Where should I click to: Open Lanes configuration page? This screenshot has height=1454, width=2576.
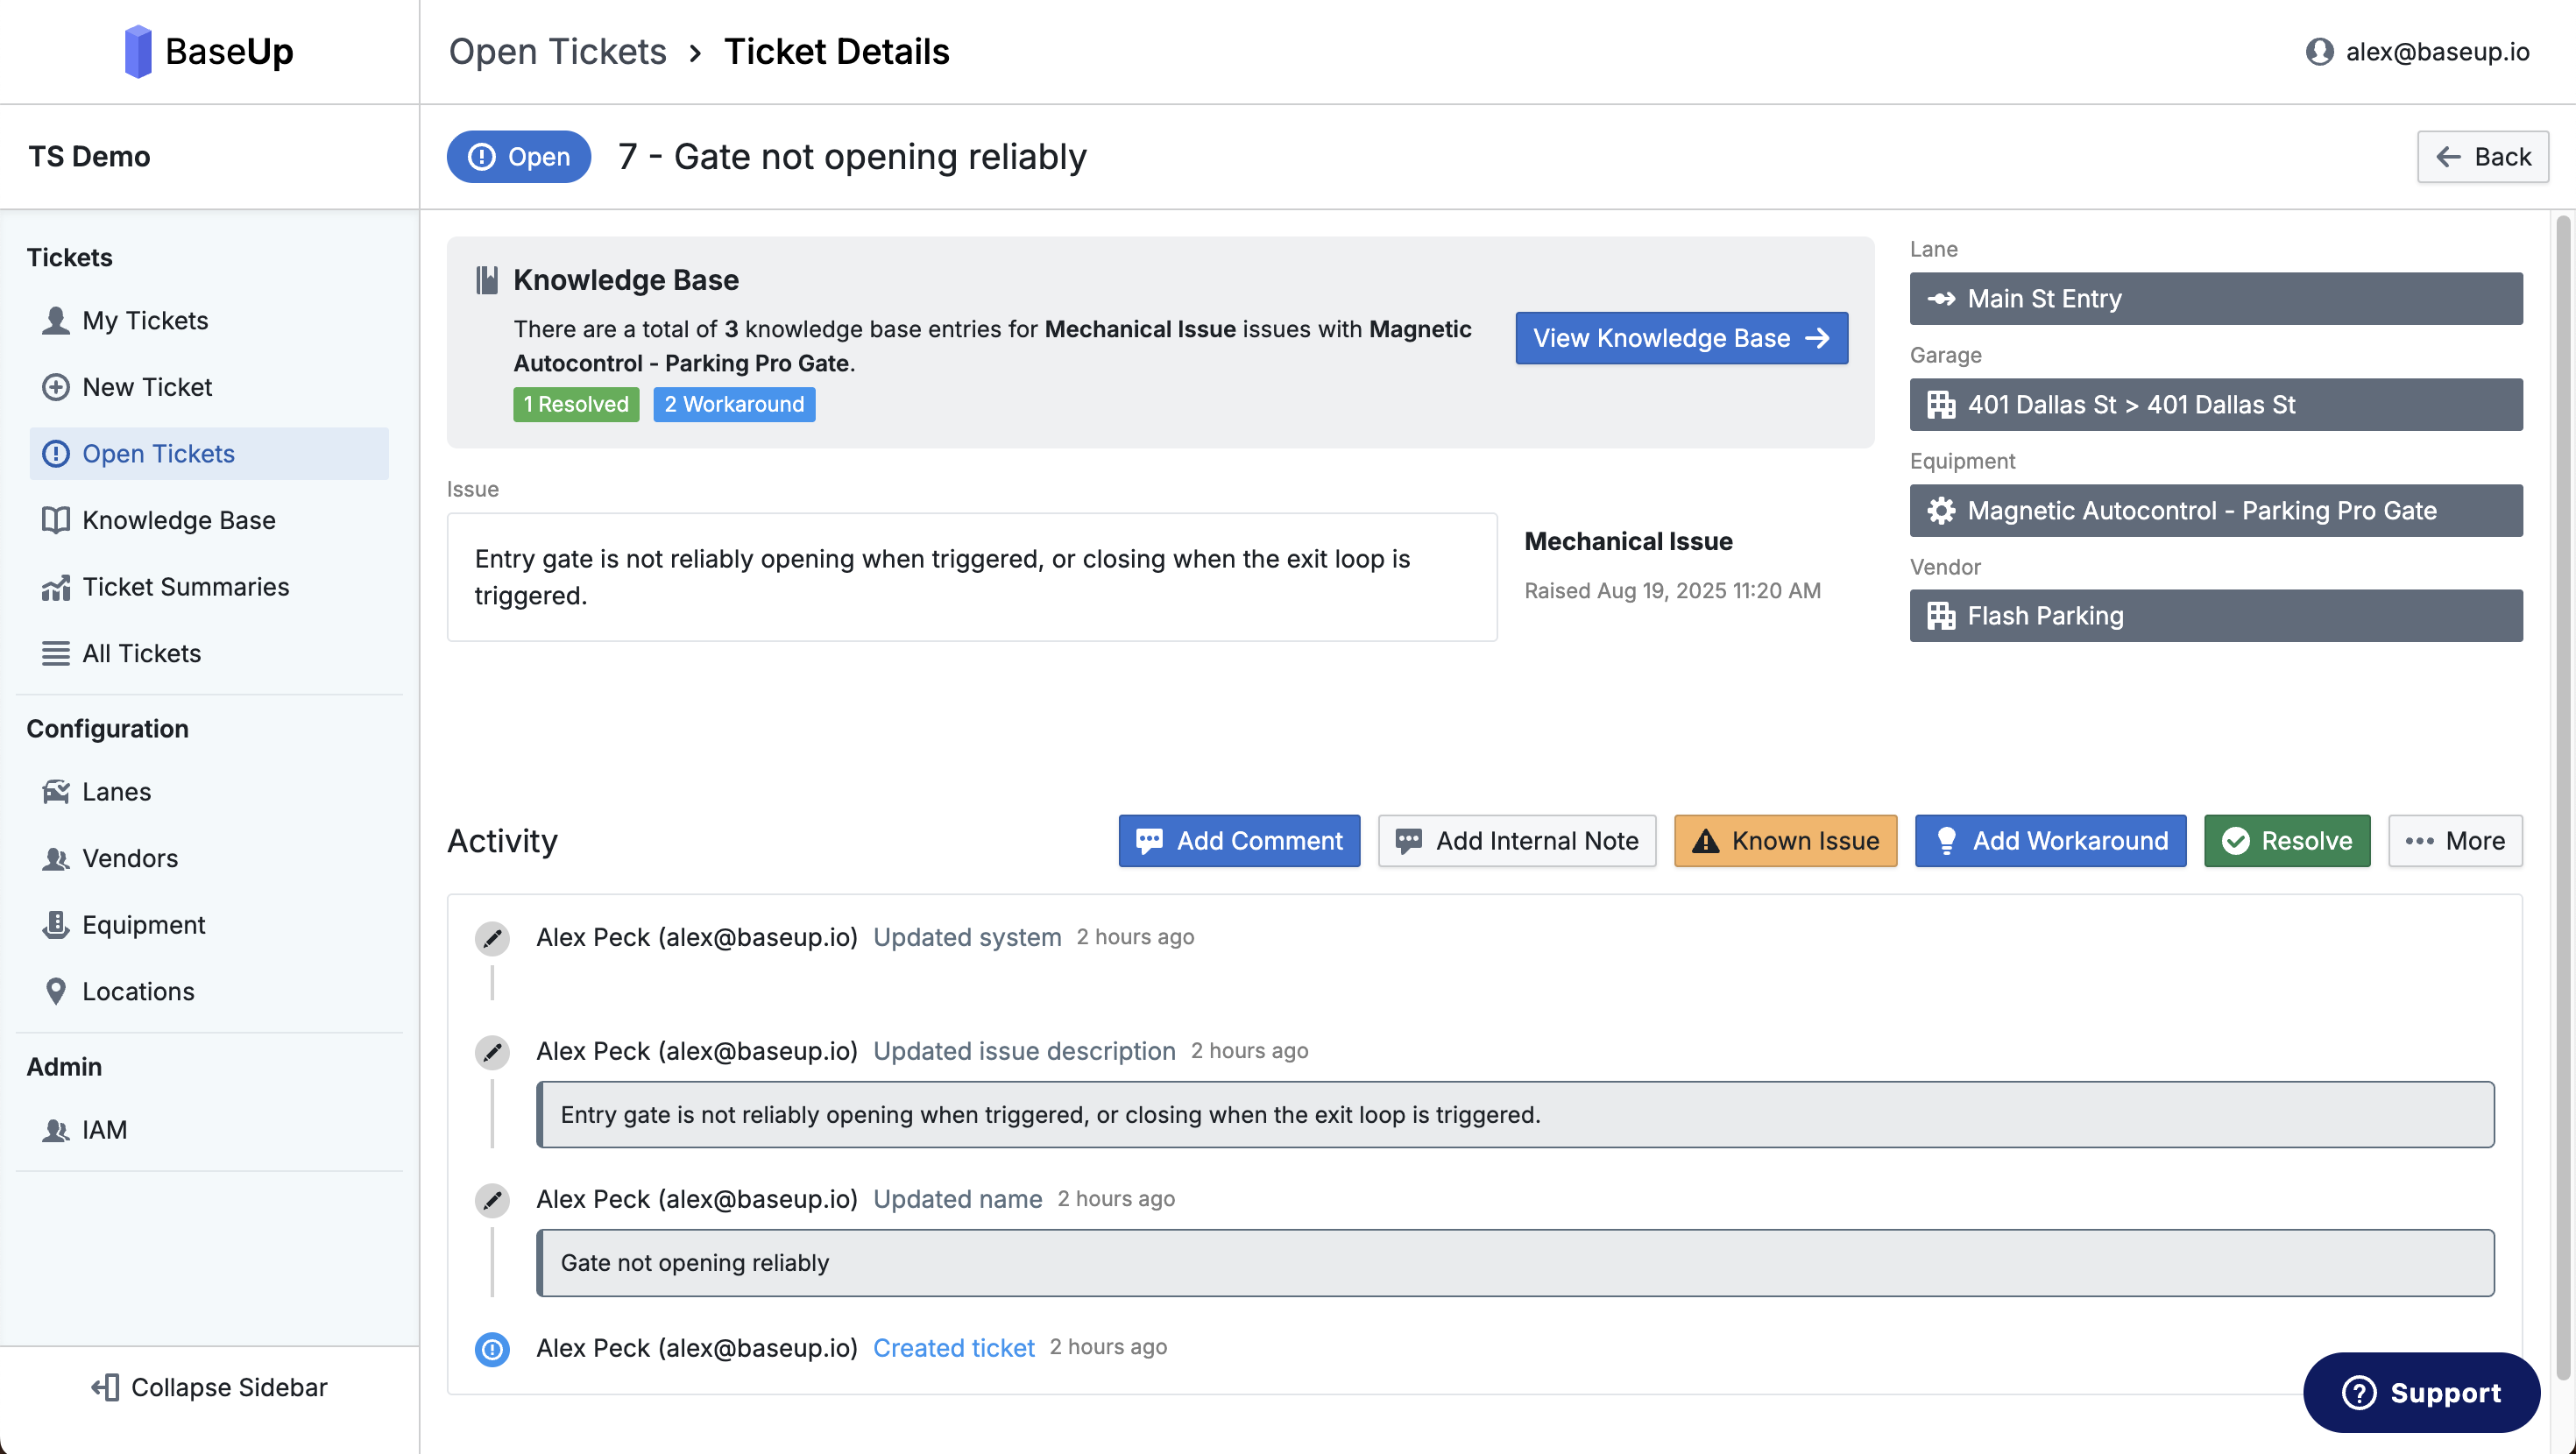(x=209, y=792)
